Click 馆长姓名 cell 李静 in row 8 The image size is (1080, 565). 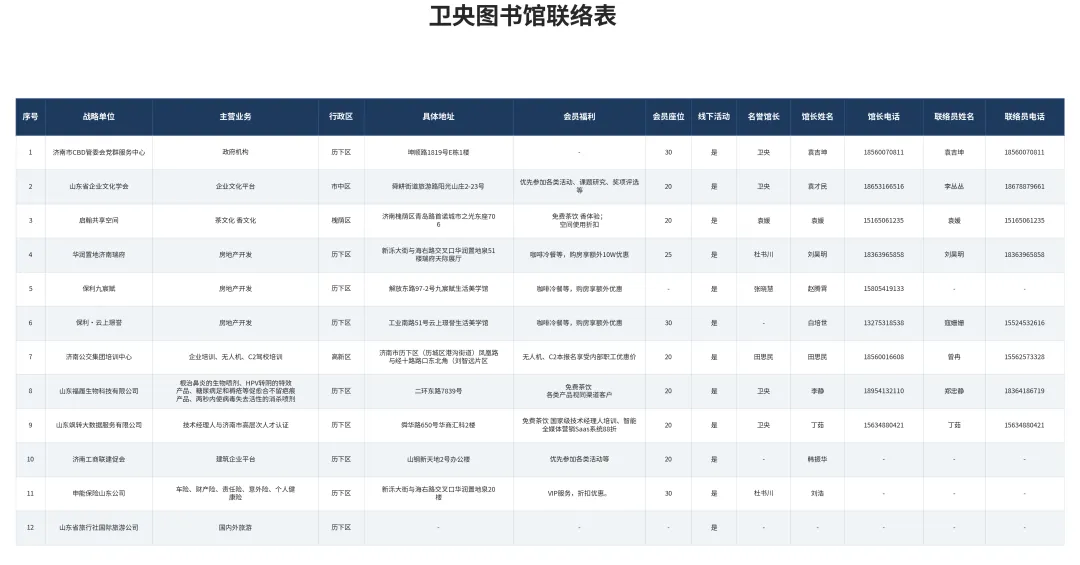click(817, 391)
